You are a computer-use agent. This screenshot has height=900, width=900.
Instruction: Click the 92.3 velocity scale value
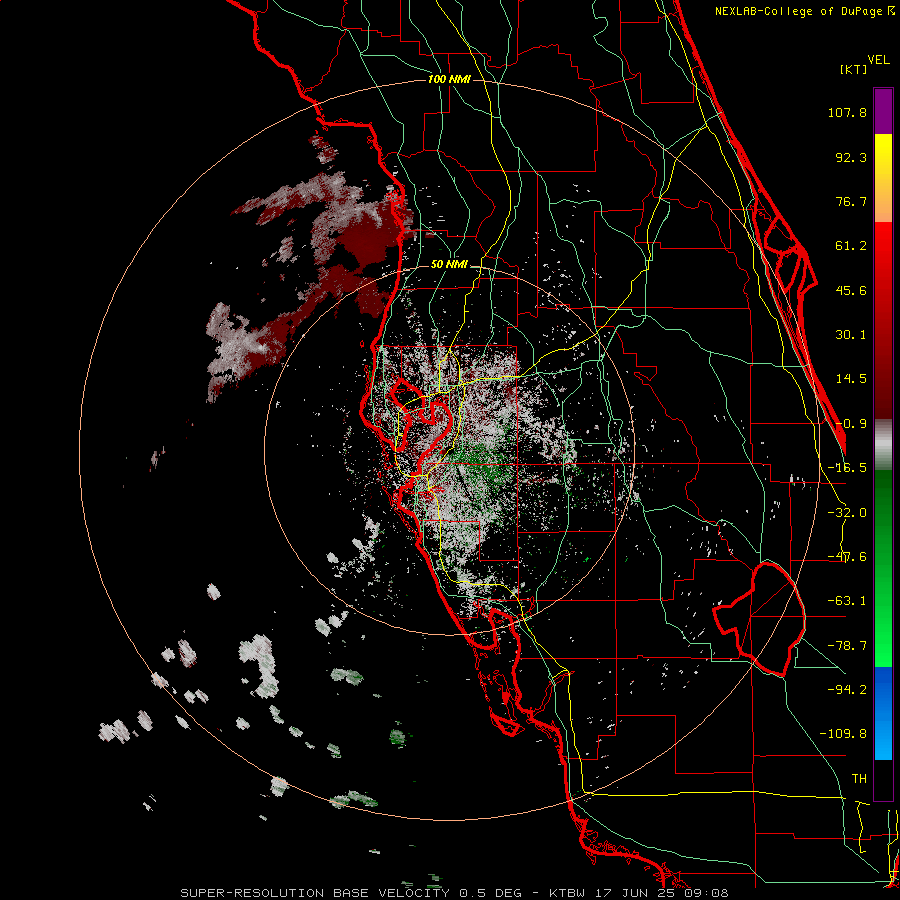click(x=851, y=157)
